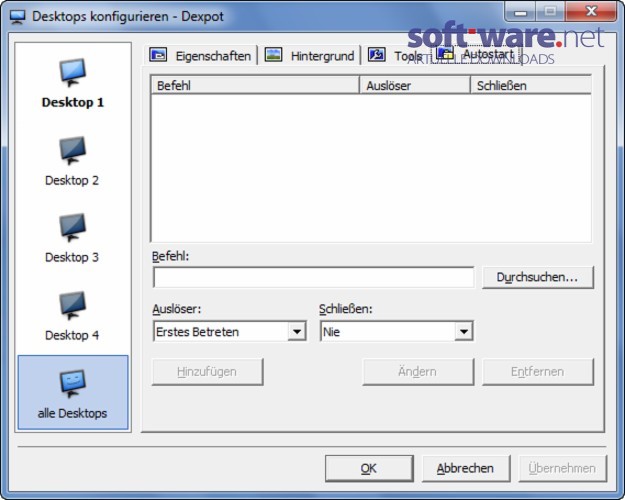The width and height of the screenshot is (625, 500).
Task: Click the Hintergrund landscape tab icon
Action: (273, 55)
